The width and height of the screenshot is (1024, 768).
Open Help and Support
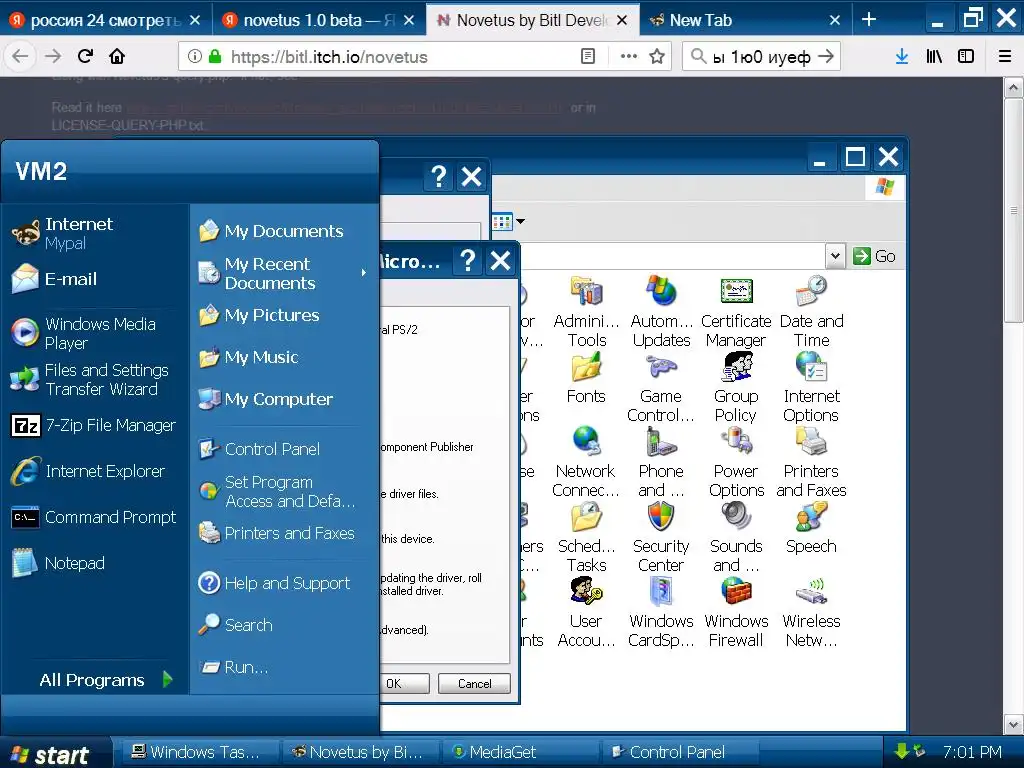click(283, 583)
